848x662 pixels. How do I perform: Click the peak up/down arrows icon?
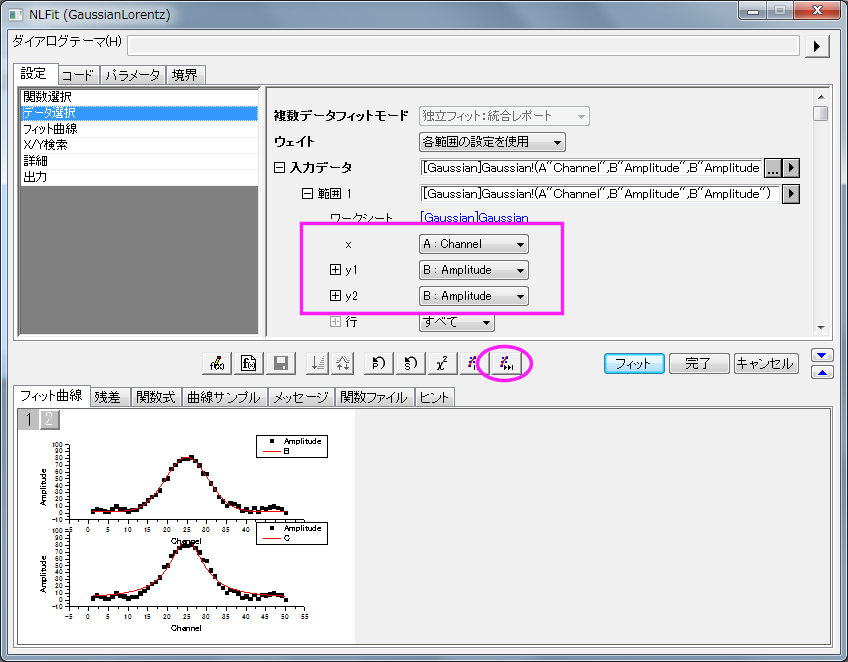click(343, 363)
